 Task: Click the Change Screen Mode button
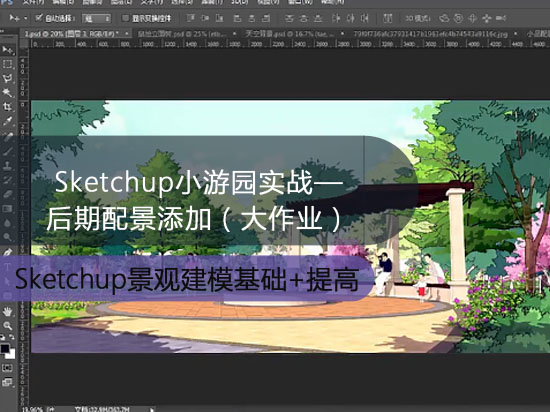click(x=7, y=382)
